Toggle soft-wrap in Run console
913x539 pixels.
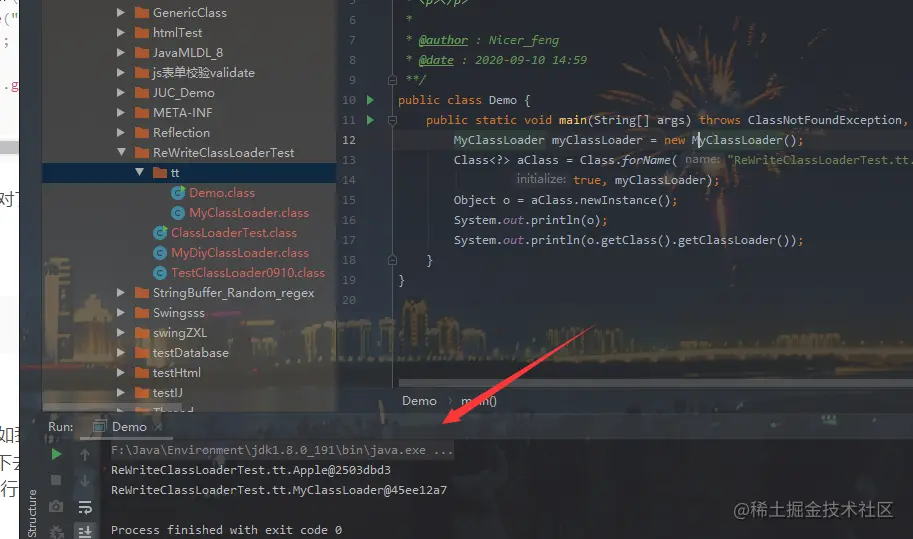coord(85,507)
